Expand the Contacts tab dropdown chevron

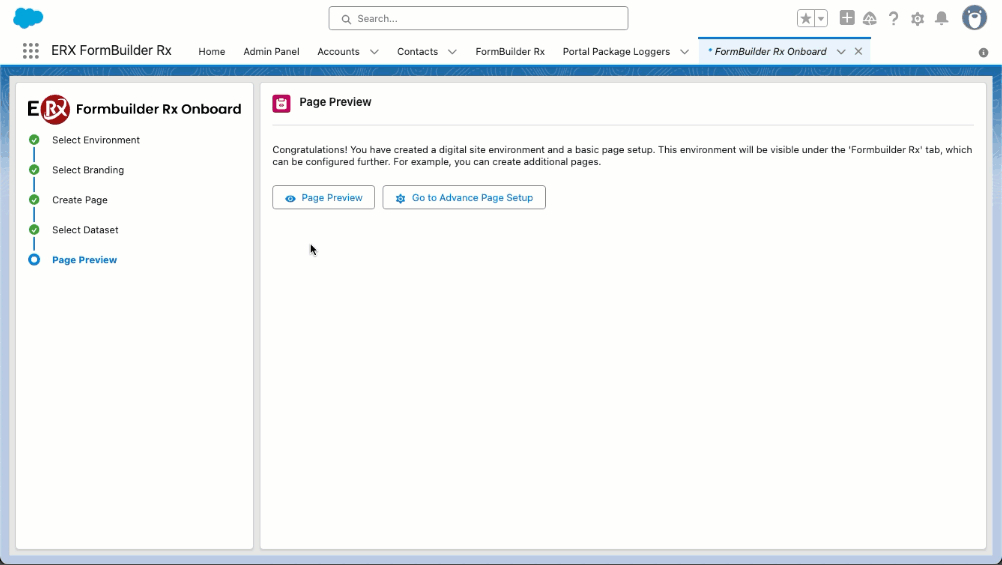[452, 51]
